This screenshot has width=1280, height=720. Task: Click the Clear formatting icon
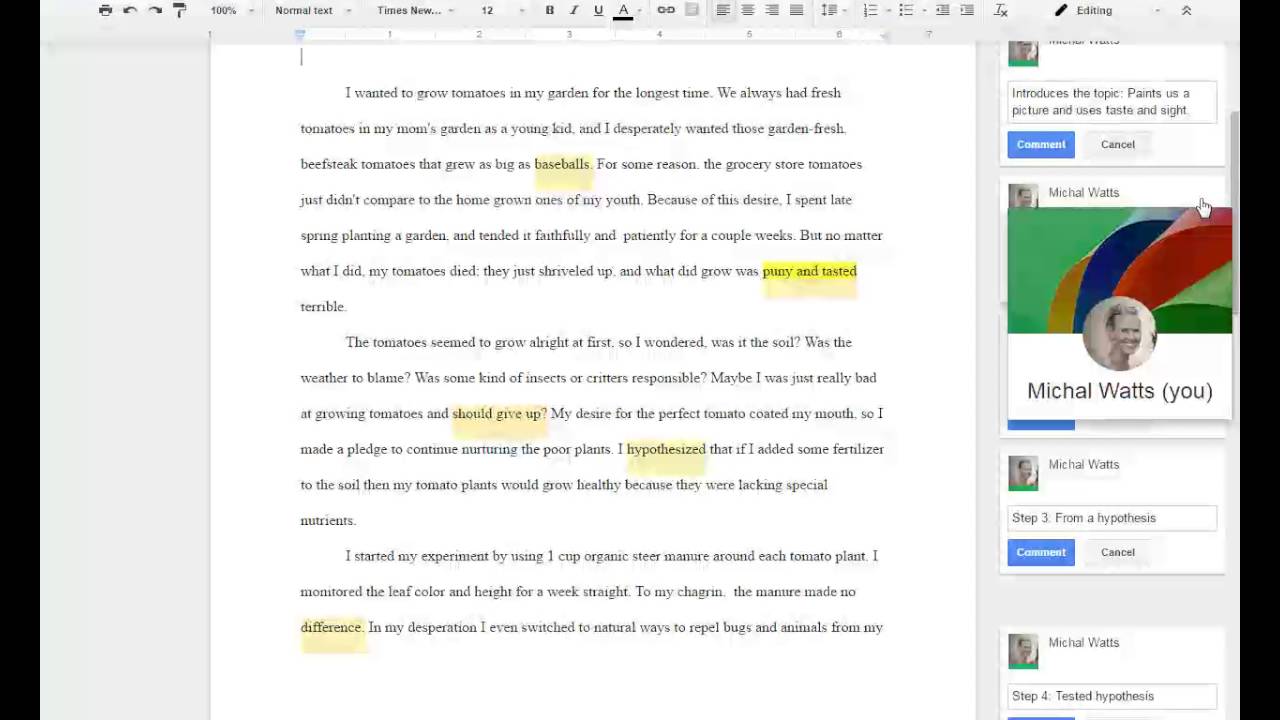(1001, 10)
